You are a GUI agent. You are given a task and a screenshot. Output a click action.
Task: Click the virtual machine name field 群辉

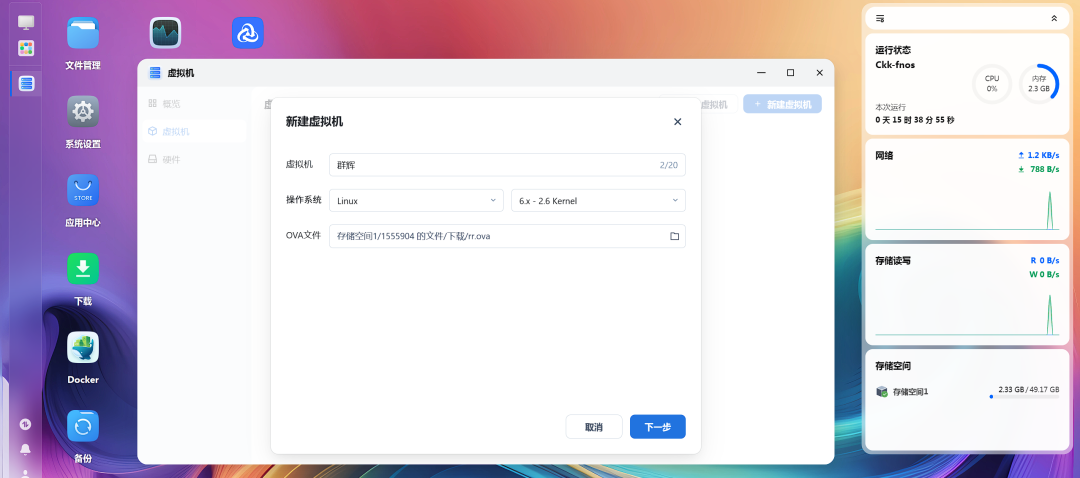tap(507, 165)
